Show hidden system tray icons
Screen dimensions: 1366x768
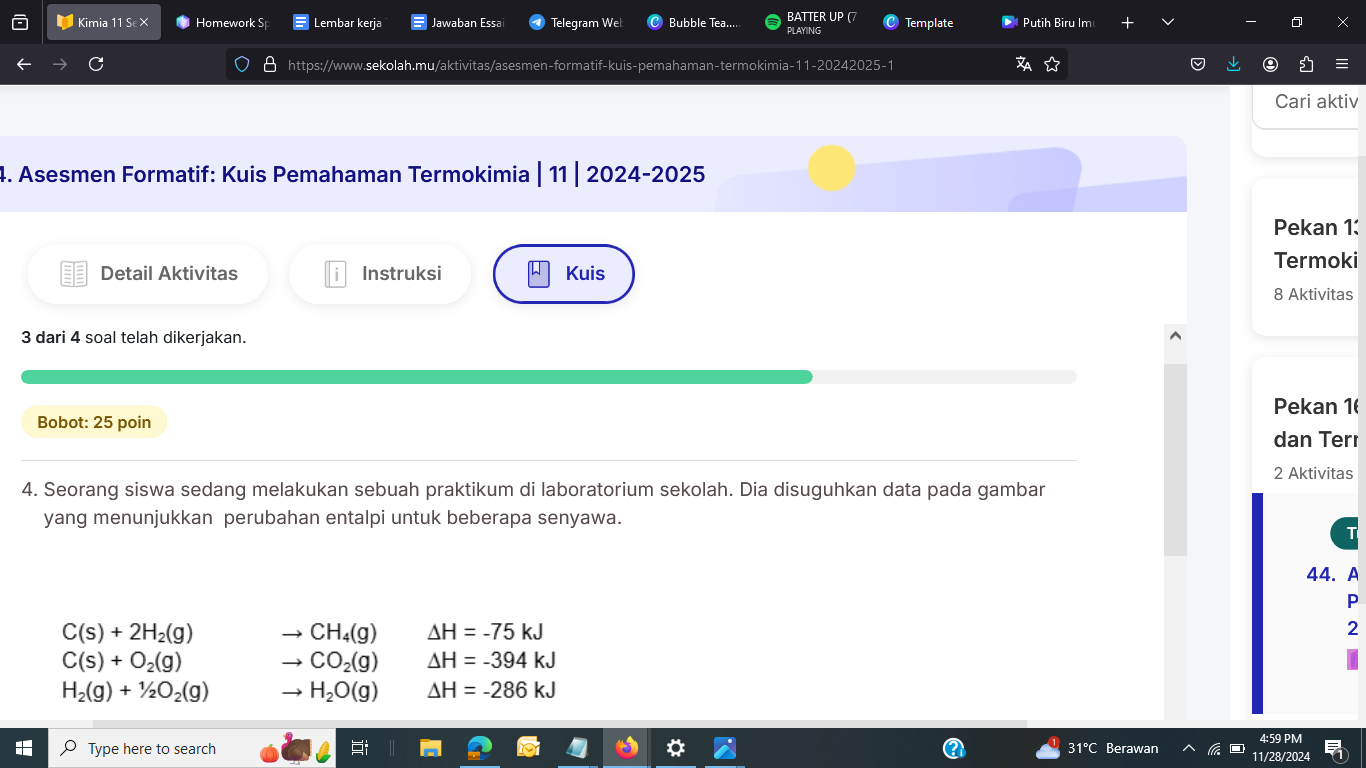(x=1189, y=748)
